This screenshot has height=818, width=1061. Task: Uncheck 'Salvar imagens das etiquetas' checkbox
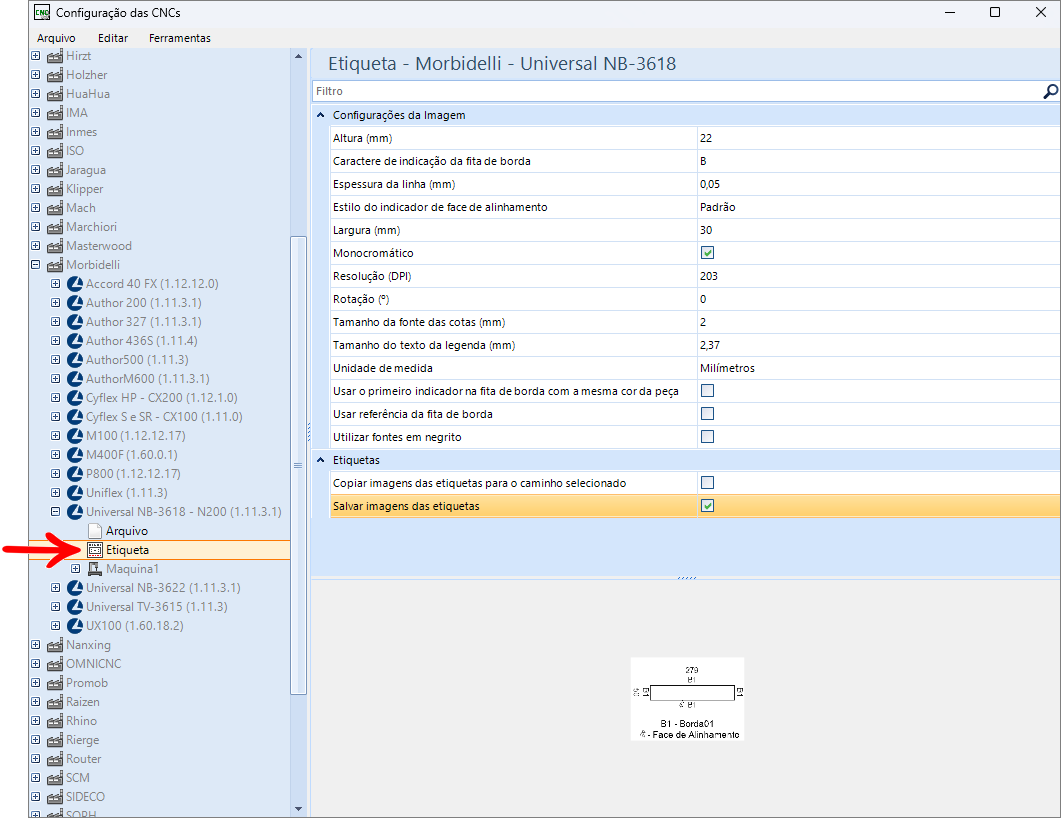[x=707, y=506]
